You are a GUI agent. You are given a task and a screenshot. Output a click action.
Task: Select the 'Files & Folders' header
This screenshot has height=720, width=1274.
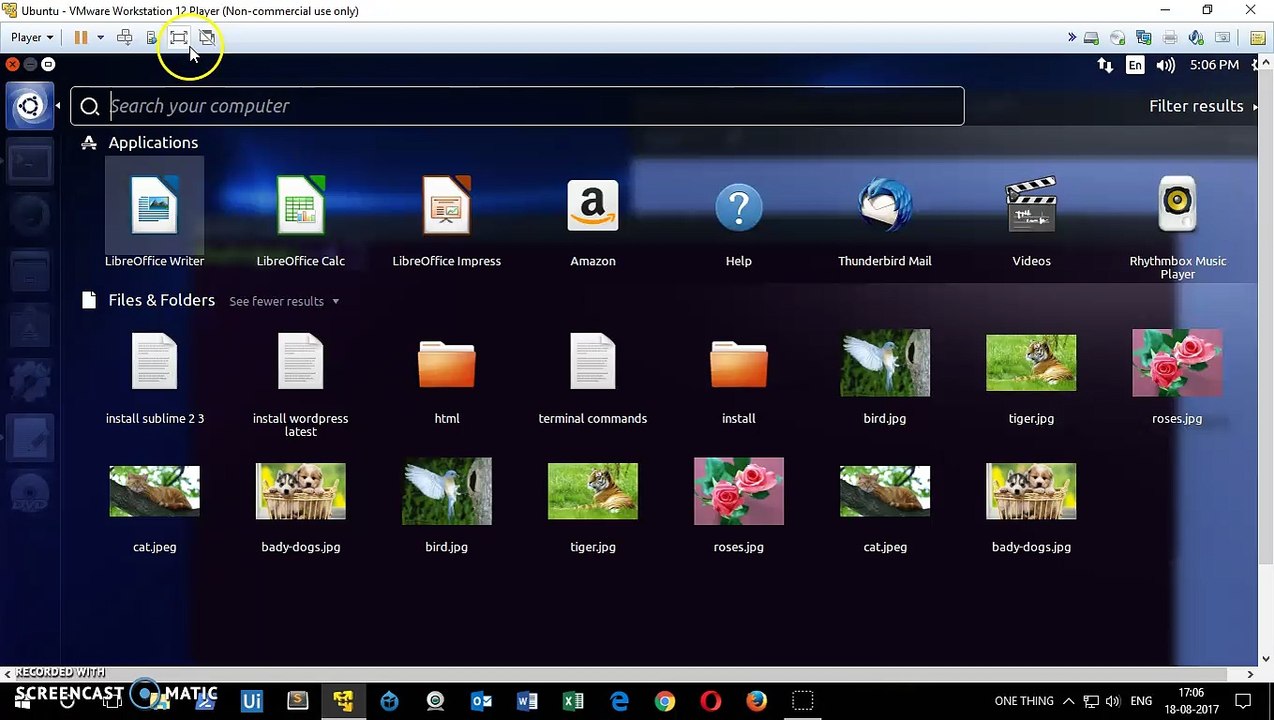[x=161, y=300]
